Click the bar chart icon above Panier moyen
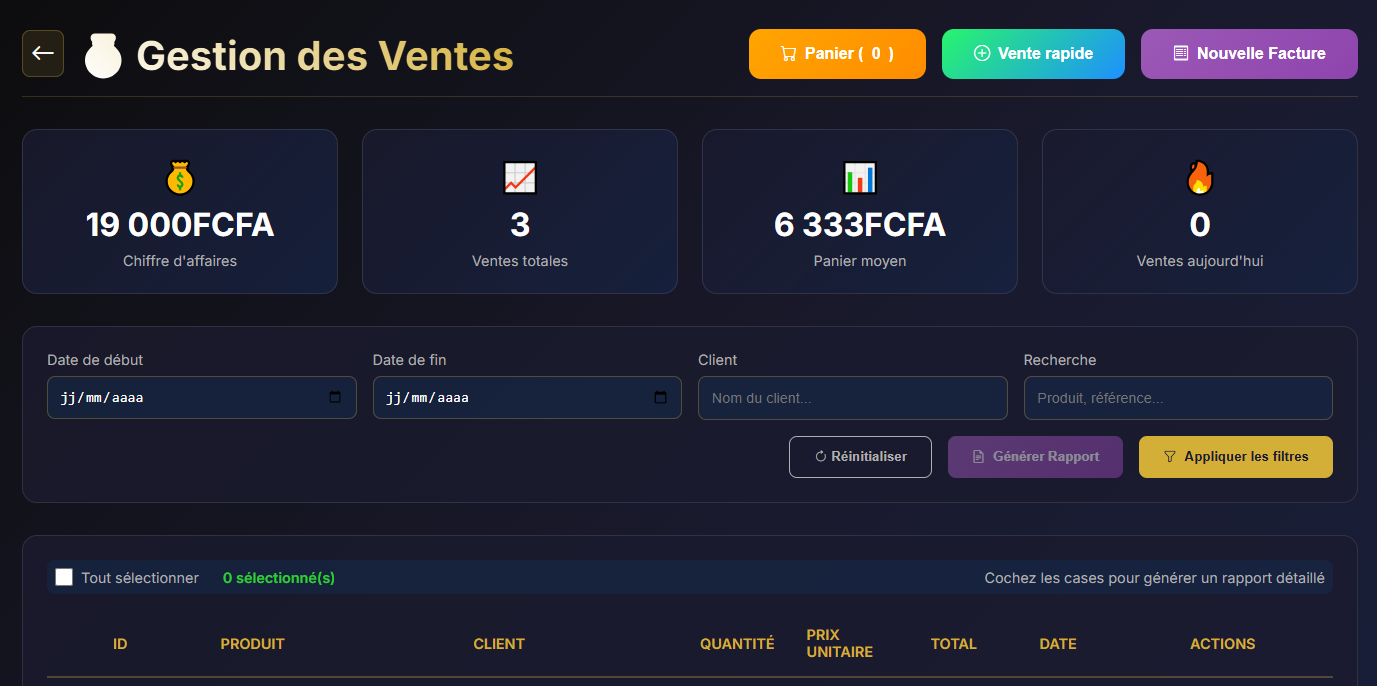 (860, 178)
